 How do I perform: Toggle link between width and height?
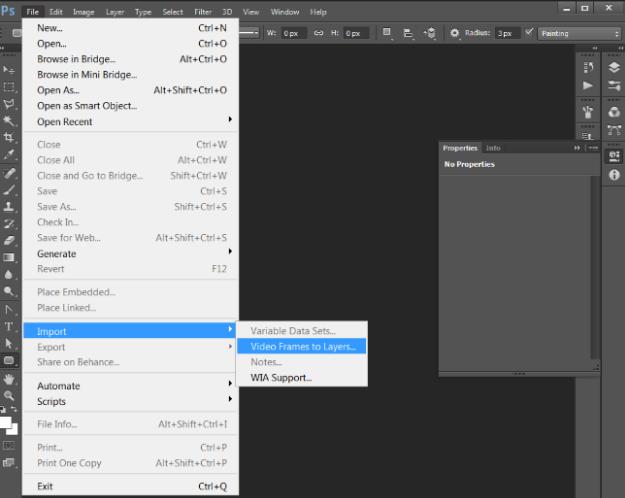(318, 33)
